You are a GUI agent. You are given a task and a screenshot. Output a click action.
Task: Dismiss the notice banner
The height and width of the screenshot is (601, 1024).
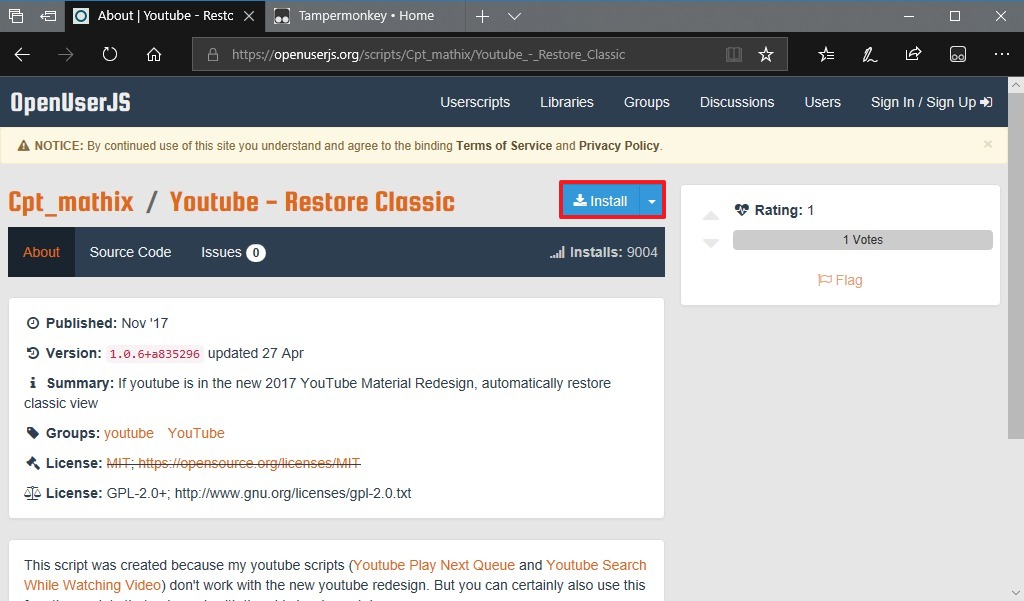click(988, 144)
